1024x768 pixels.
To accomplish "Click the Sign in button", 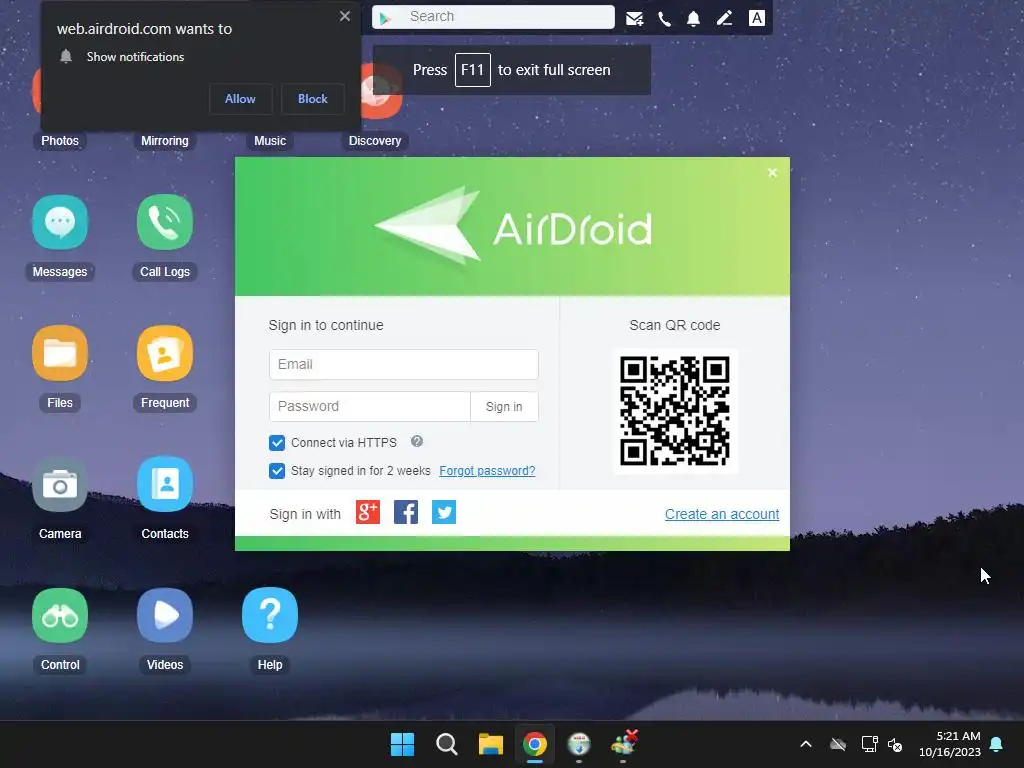I will pos(504,407).
